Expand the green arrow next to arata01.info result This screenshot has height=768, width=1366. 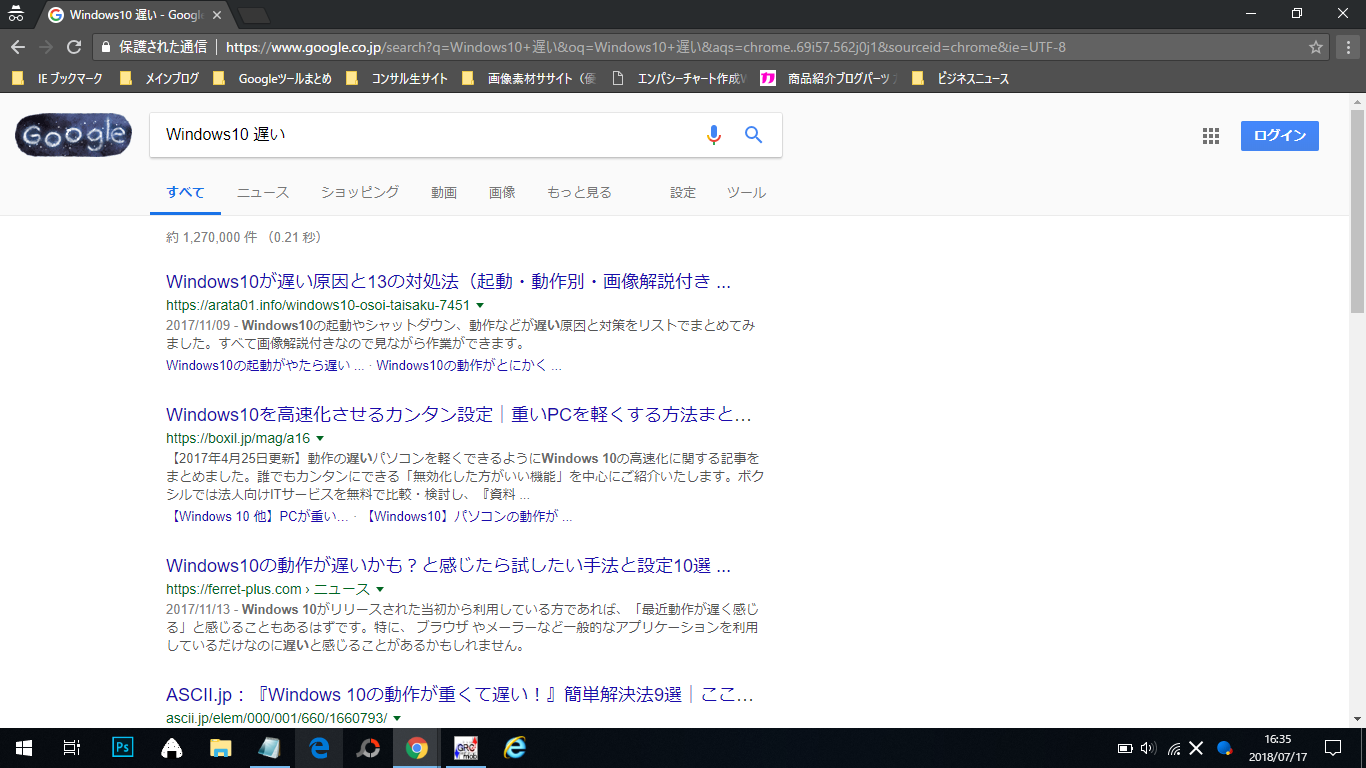[478, 306]
